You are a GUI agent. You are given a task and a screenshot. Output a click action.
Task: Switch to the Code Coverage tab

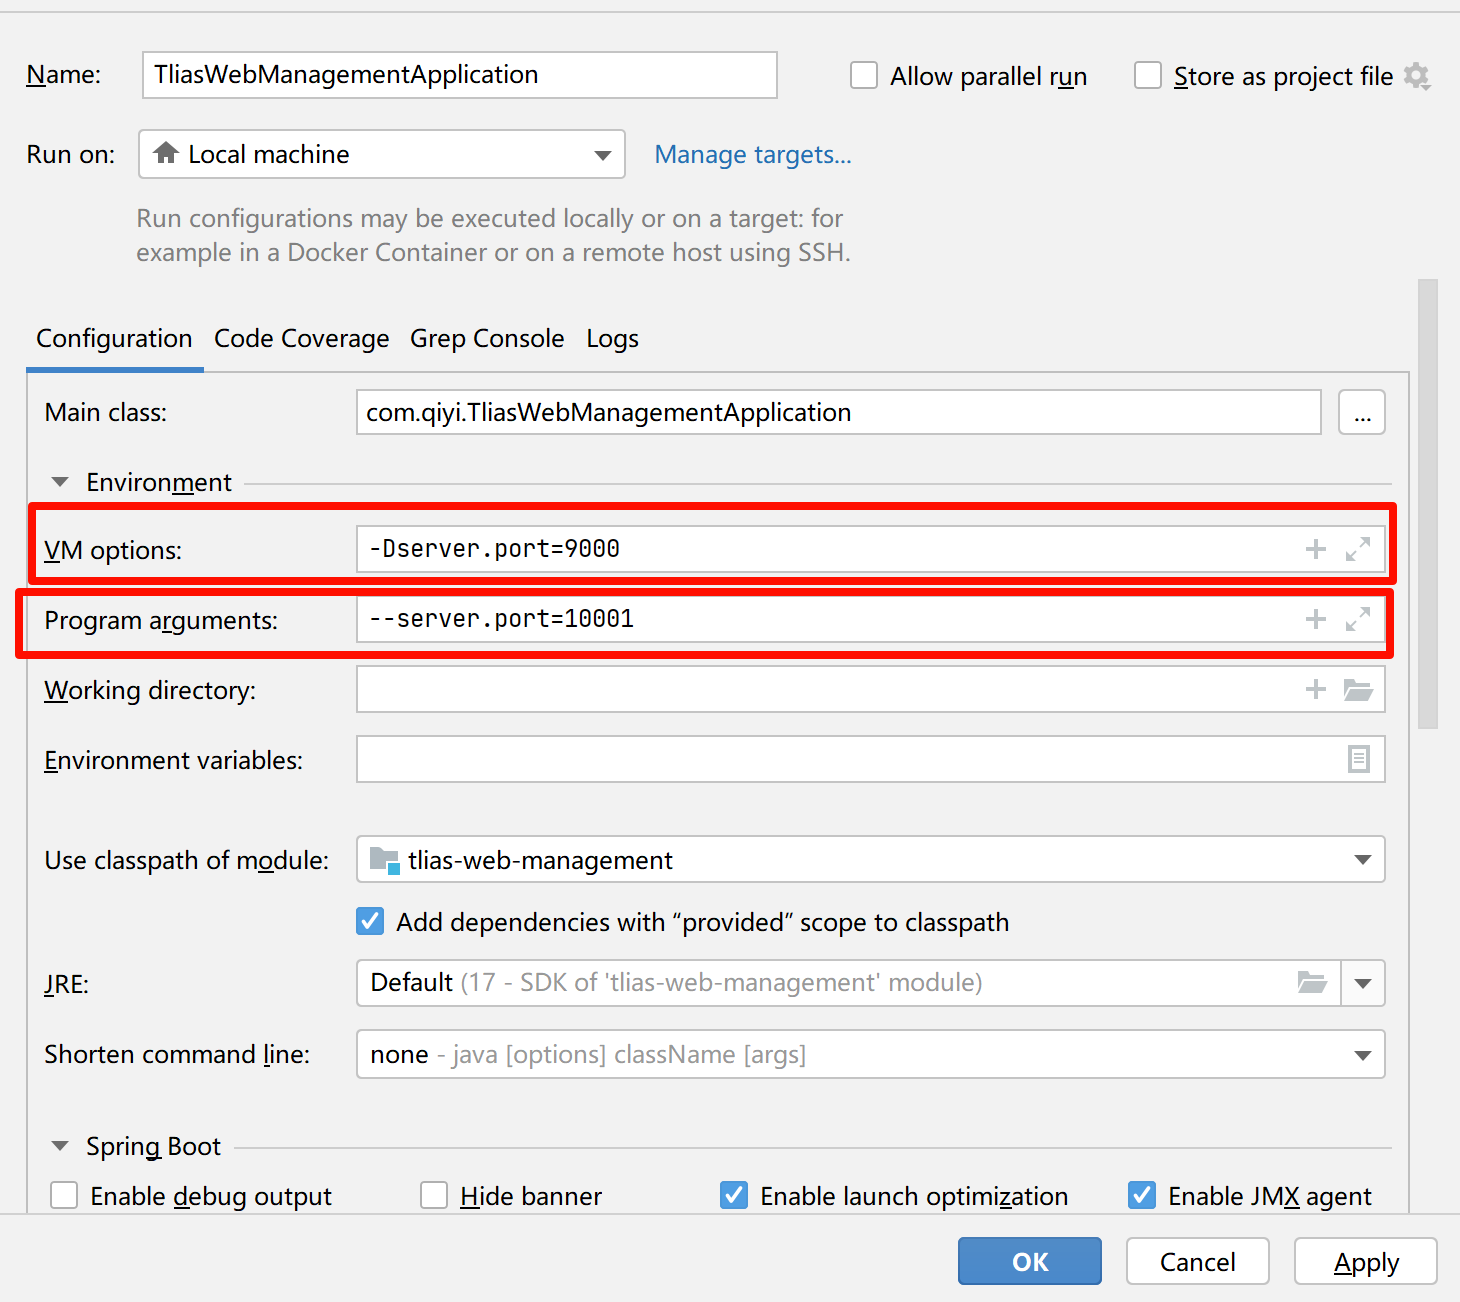301,338
